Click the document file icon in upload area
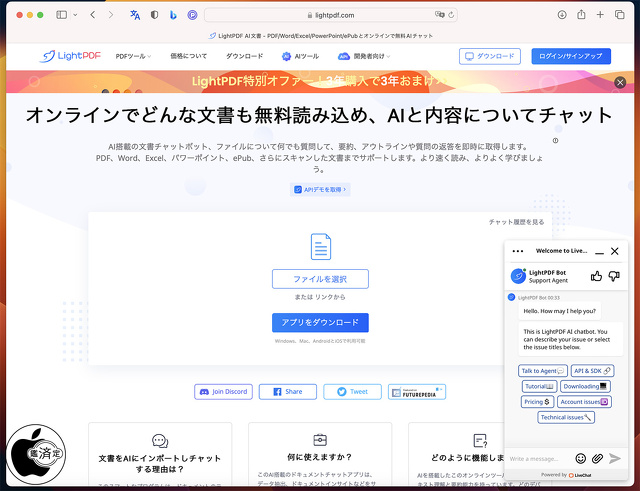This screenshot has width=640, height=491. tap(321, 247)
